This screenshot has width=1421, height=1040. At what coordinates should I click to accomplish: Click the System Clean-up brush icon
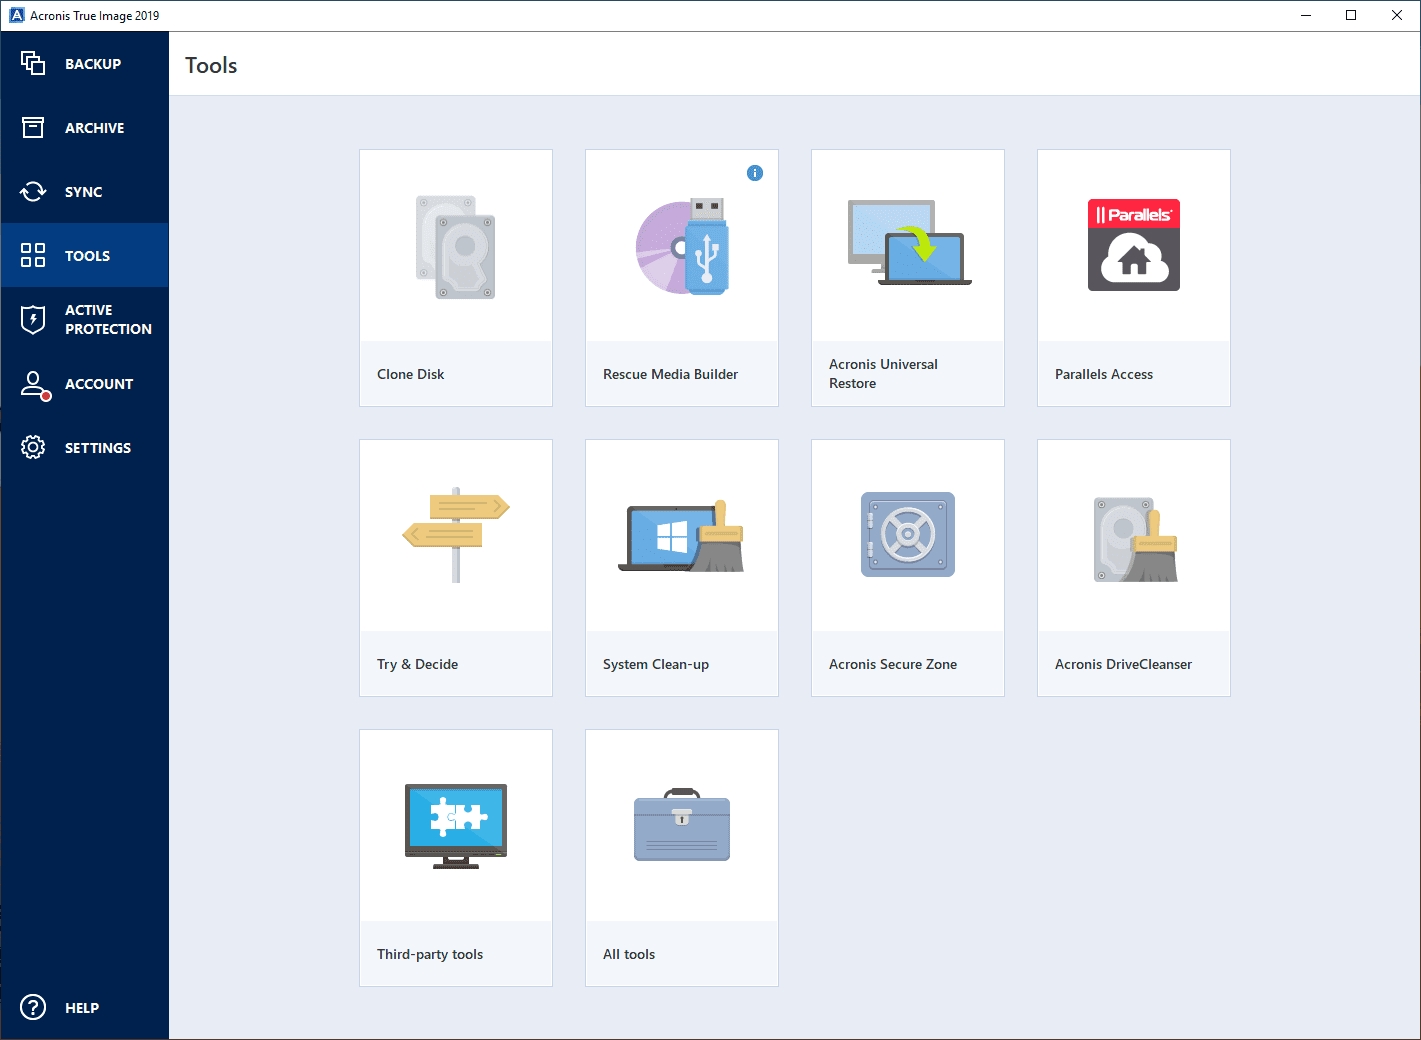tap(682, 537)
